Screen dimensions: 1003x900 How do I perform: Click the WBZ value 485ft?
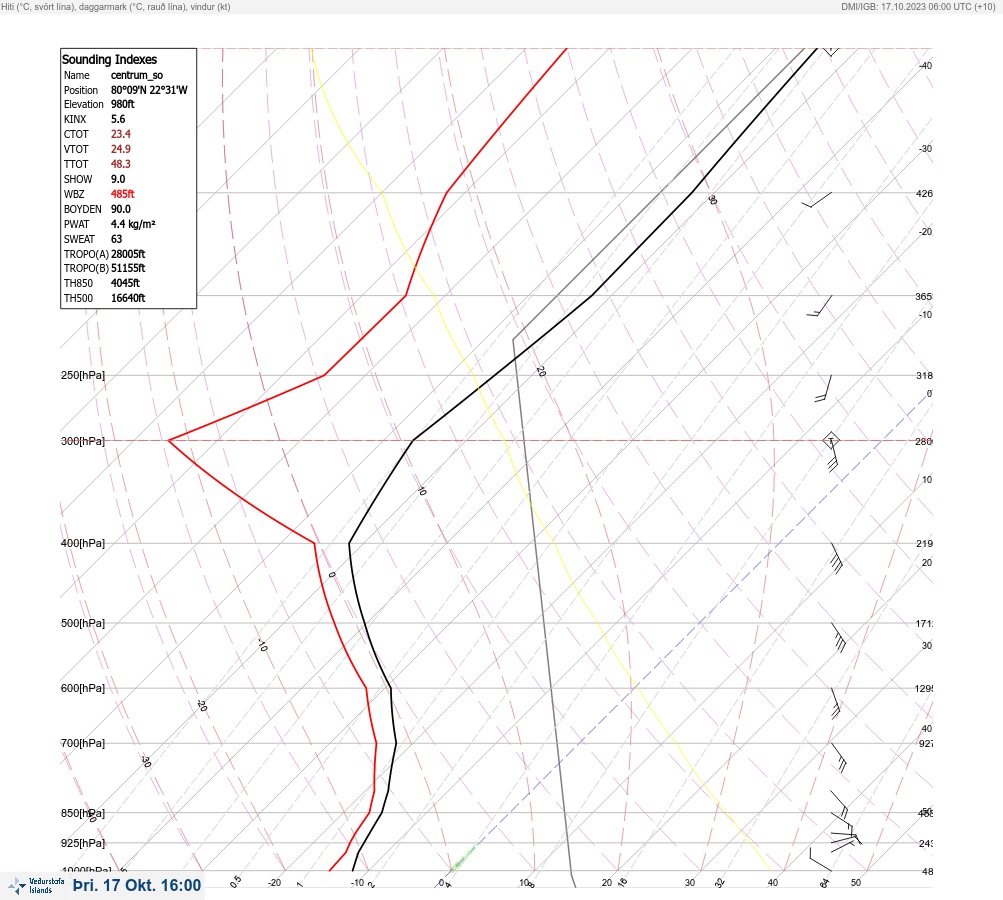click(123, 194)
